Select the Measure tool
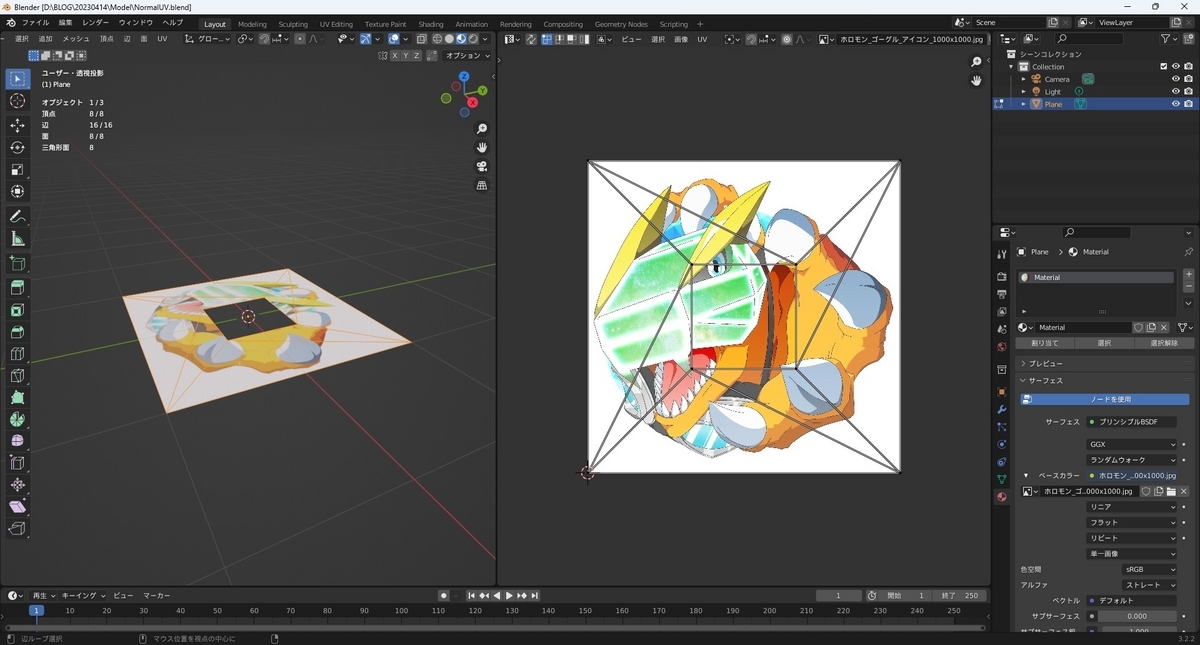The height and width of the screenshot is (645, 1200). pyautogui.click(x=16, y=238)
